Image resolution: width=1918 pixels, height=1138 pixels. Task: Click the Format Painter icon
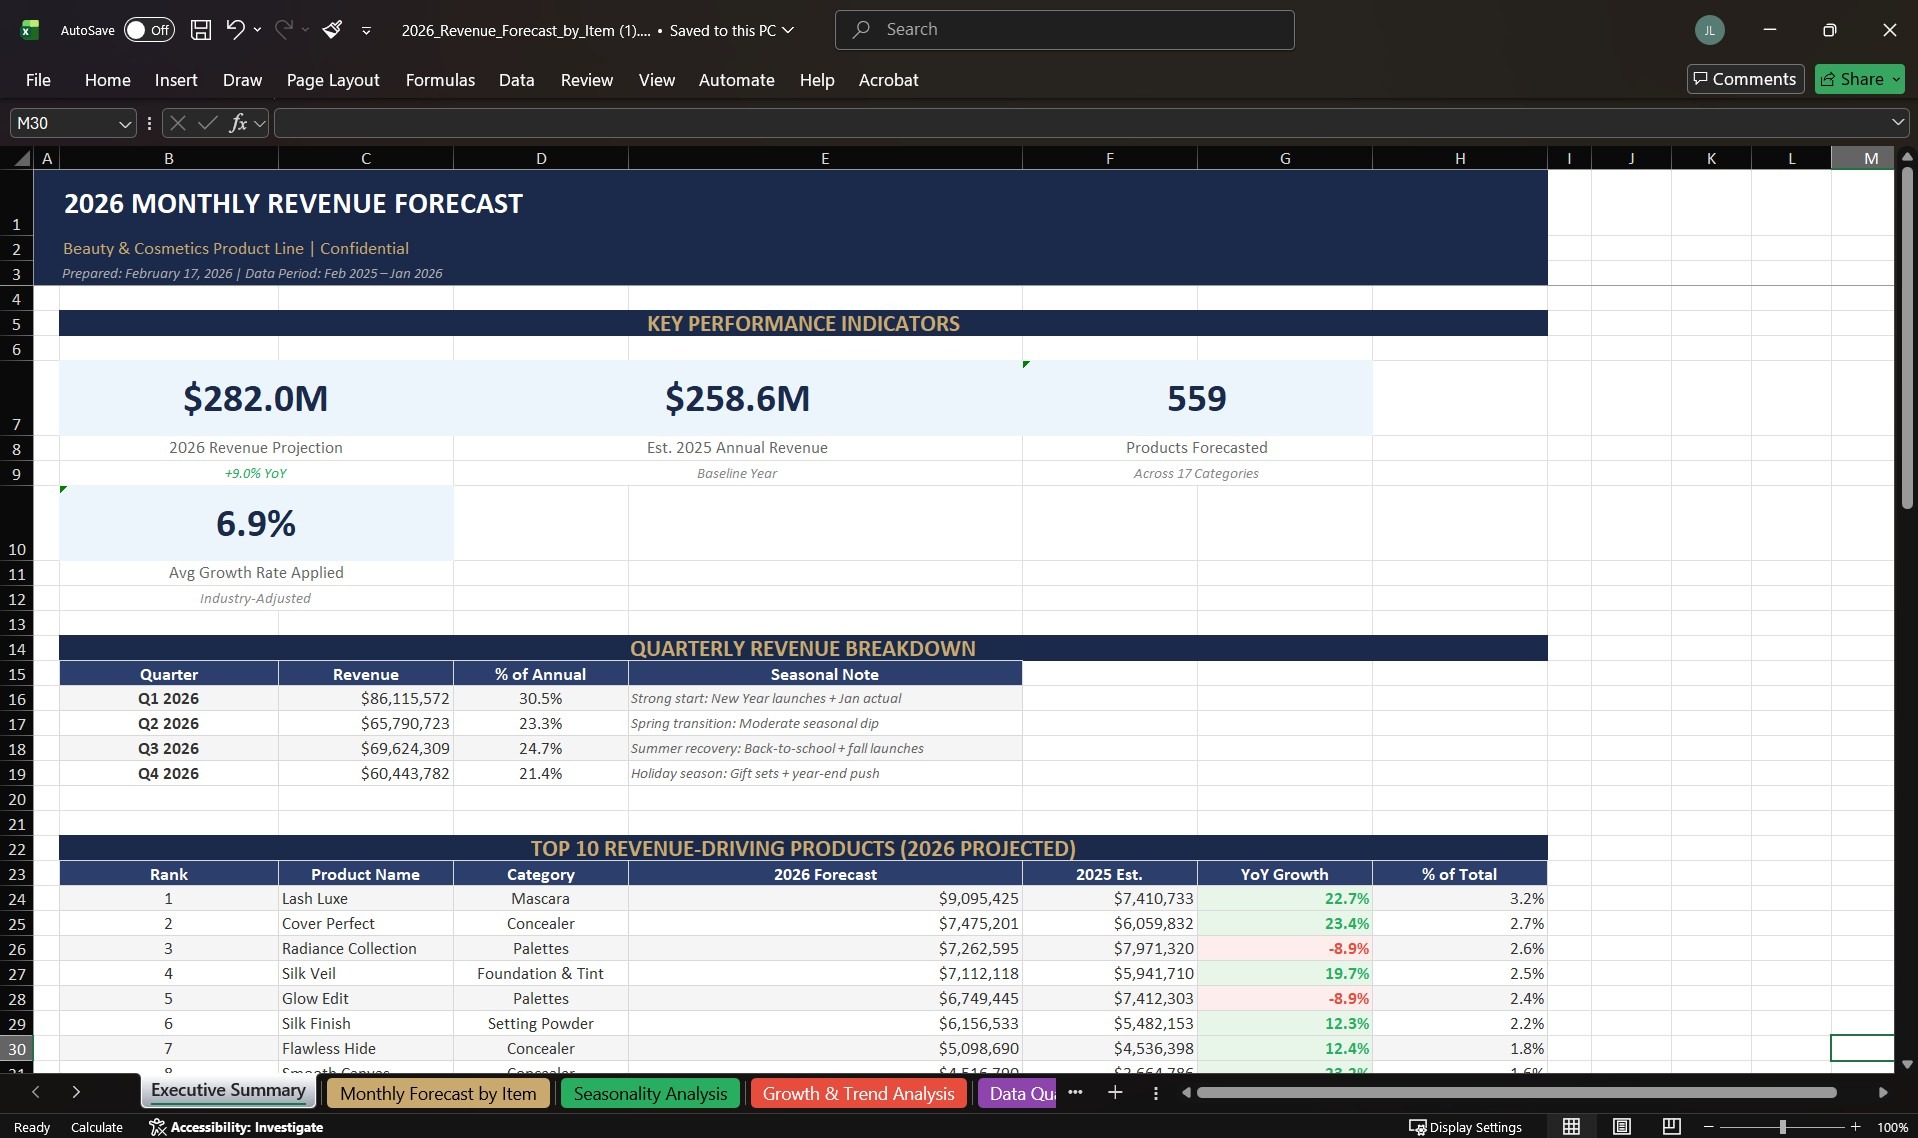pos(333,30)
